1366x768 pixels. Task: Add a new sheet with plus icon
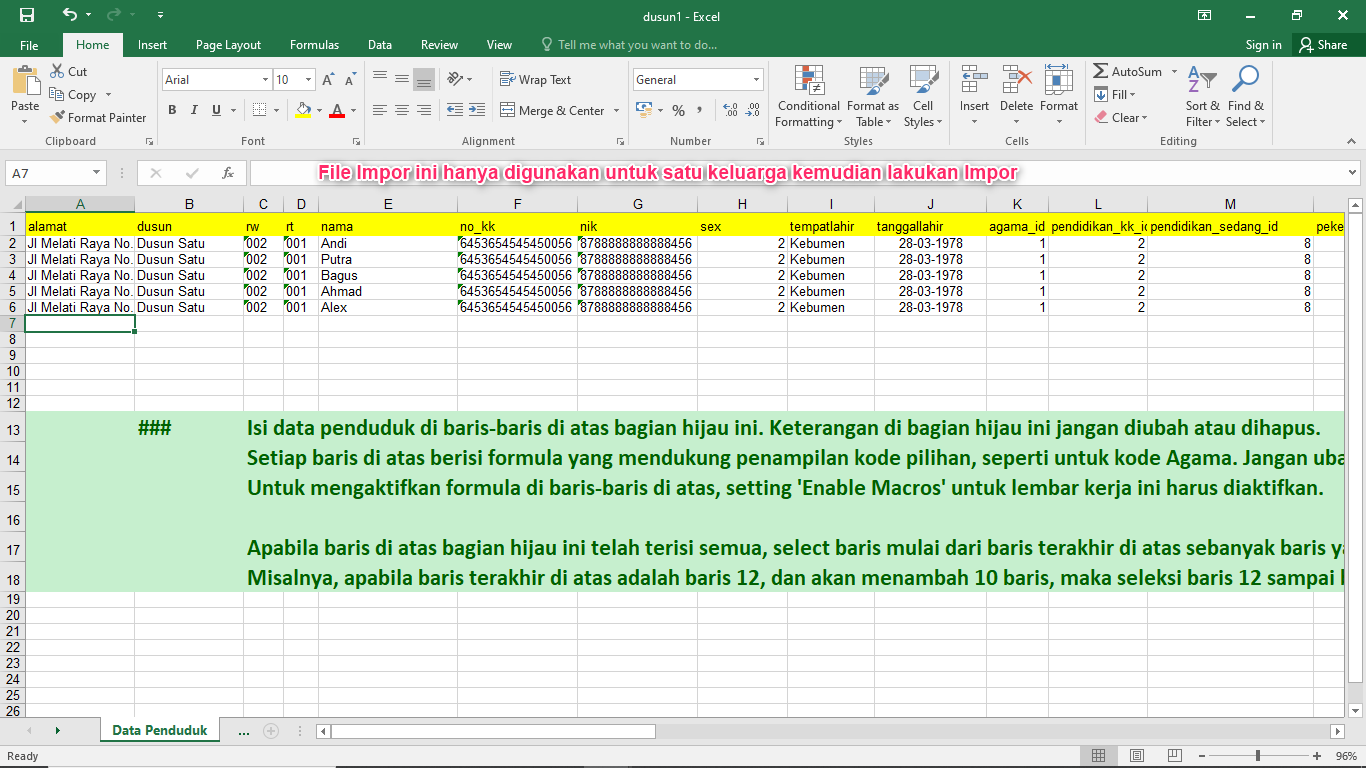click(x=271, y=731)
